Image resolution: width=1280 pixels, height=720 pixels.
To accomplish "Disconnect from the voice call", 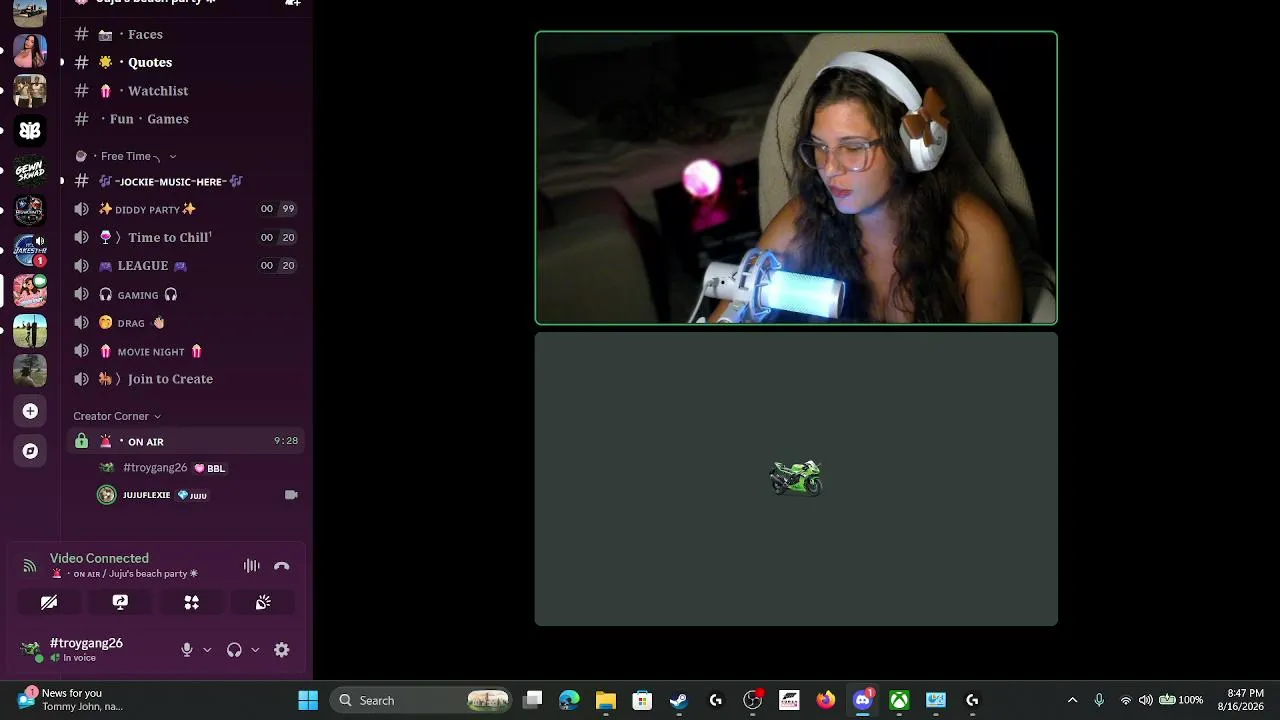I will tap(282, 566).
